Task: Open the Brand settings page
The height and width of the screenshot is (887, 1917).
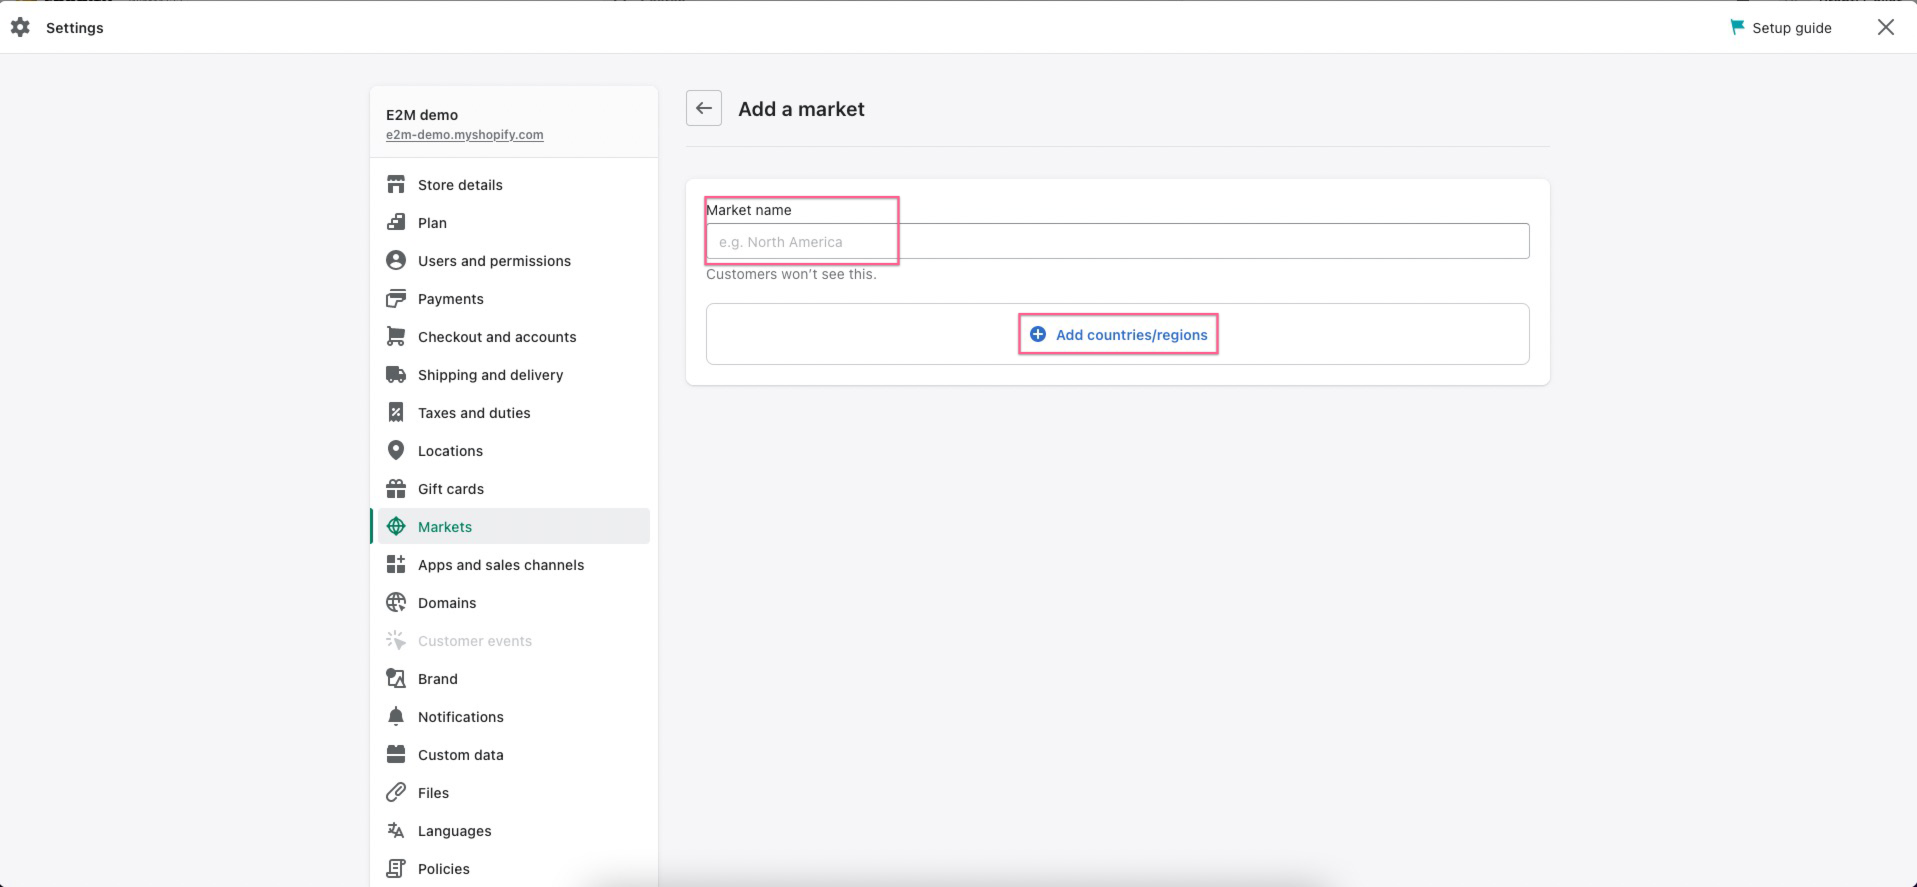Action: coord(437,679)
